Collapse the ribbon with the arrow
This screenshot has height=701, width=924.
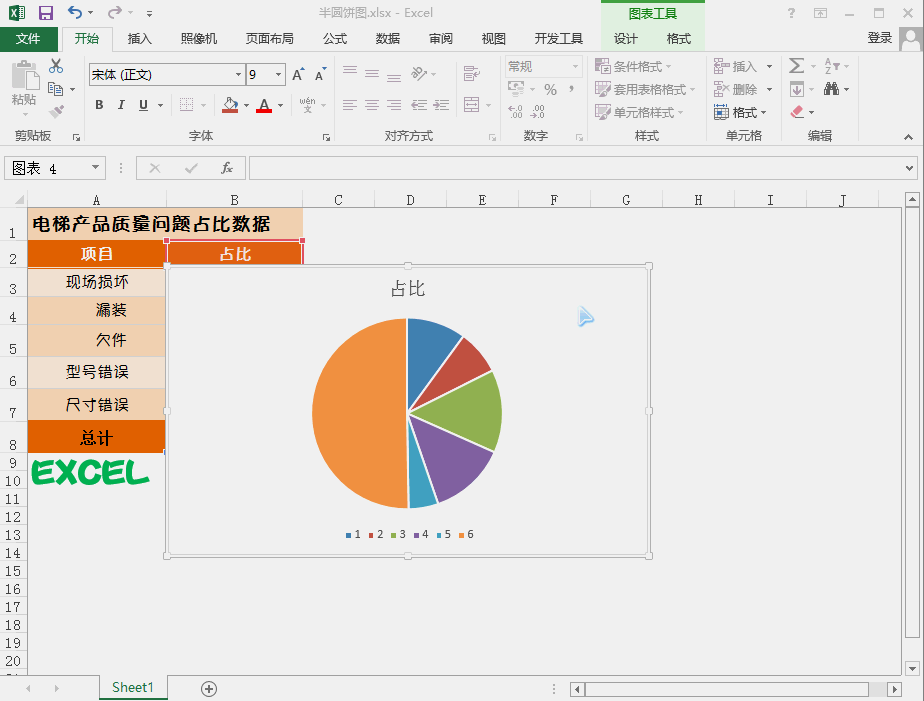pos(909,137)
